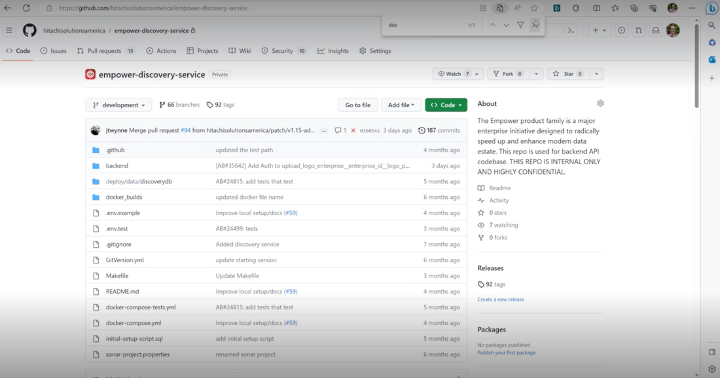This screenshot has height=378, width=720.
Task: Open the hitachisolutionsamerica organization link
Action: coord(74,31)
